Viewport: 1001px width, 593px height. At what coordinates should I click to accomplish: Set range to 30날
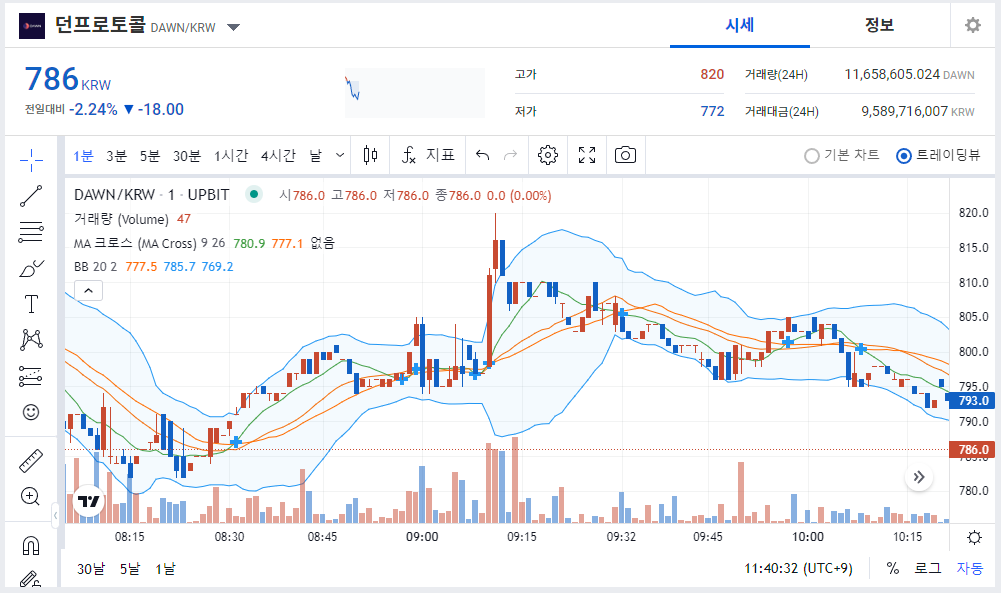pyautogui.click(x=91, y=569)
